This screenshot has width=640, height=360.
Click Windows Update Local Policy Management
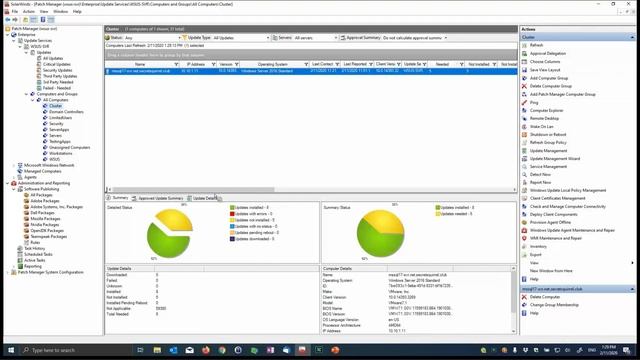click(x=568, y=190)
